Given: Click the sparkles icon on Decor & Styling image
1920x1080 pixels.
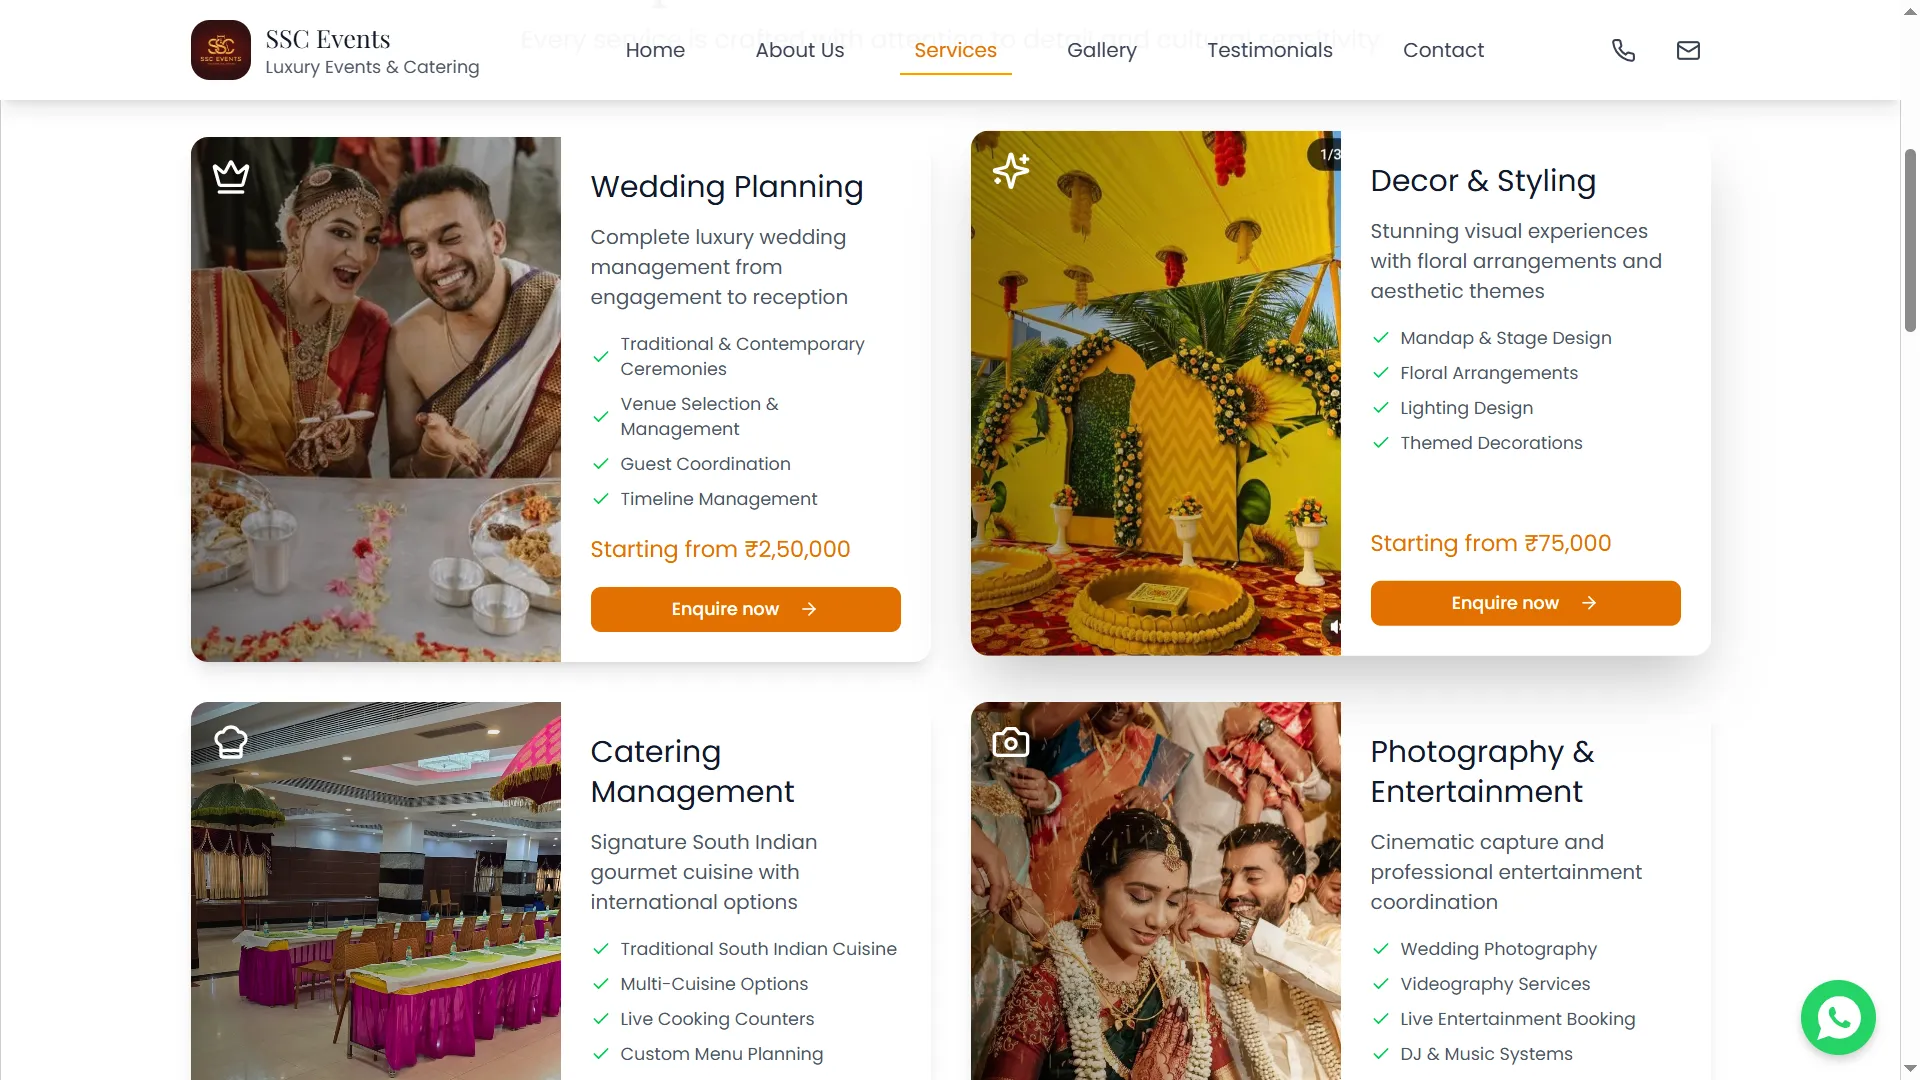Looking at the screenshot, I should coord(1011,171).
